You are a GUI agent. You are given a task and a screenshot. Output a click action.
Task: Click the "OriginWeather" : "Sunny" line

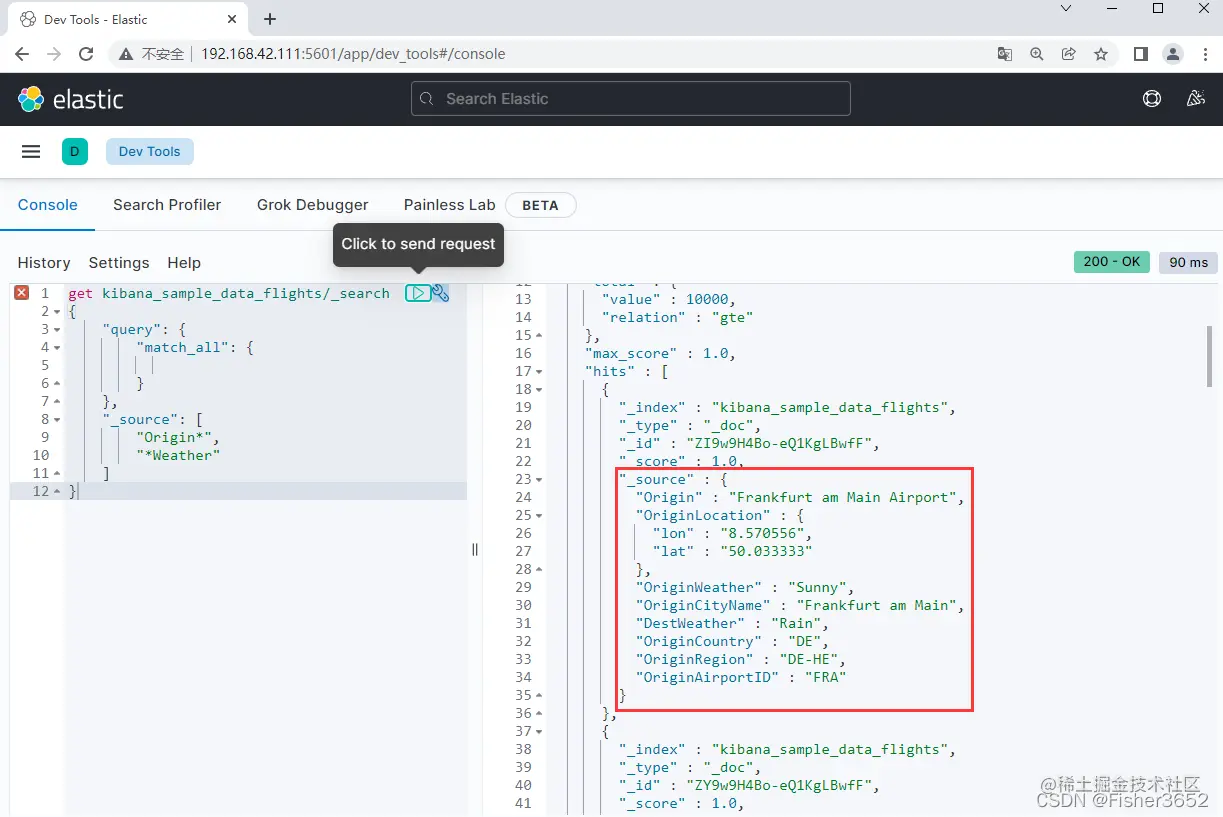point(745,587)
